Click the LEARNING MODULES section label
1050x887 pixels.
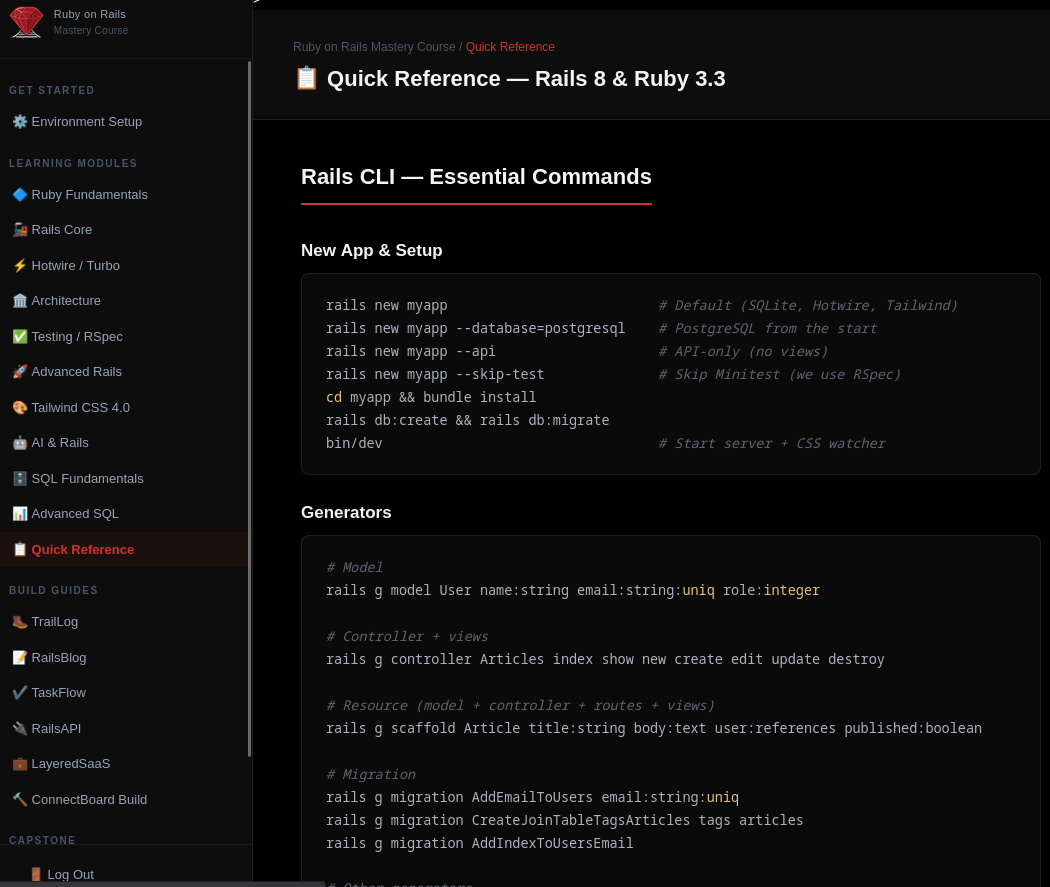73,163
